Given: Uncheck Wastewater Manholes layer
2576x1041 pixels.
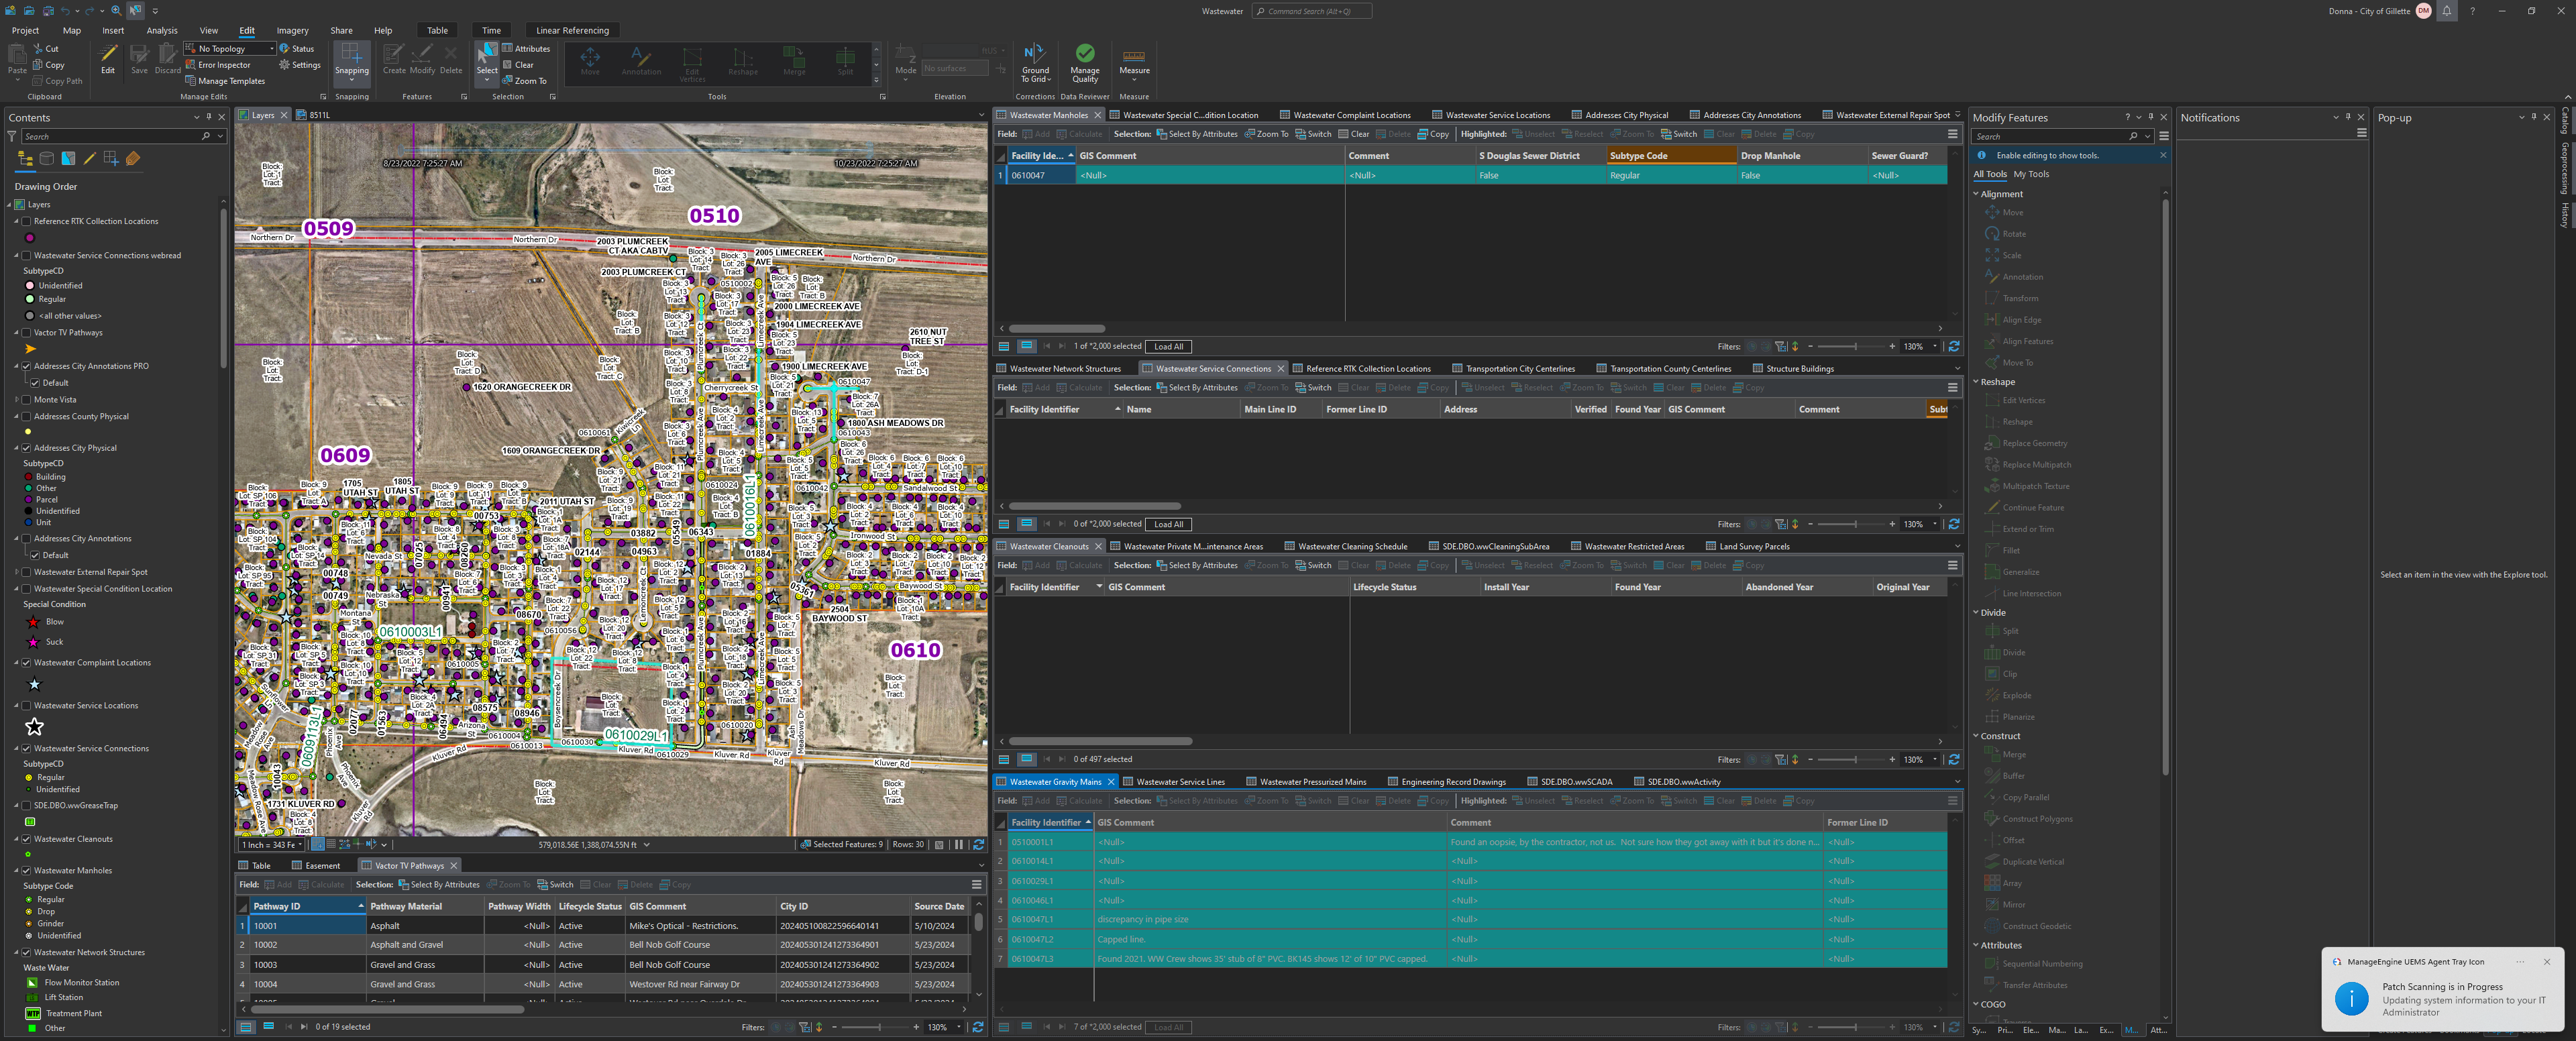Looking at the screenshot, I should 27,871.
